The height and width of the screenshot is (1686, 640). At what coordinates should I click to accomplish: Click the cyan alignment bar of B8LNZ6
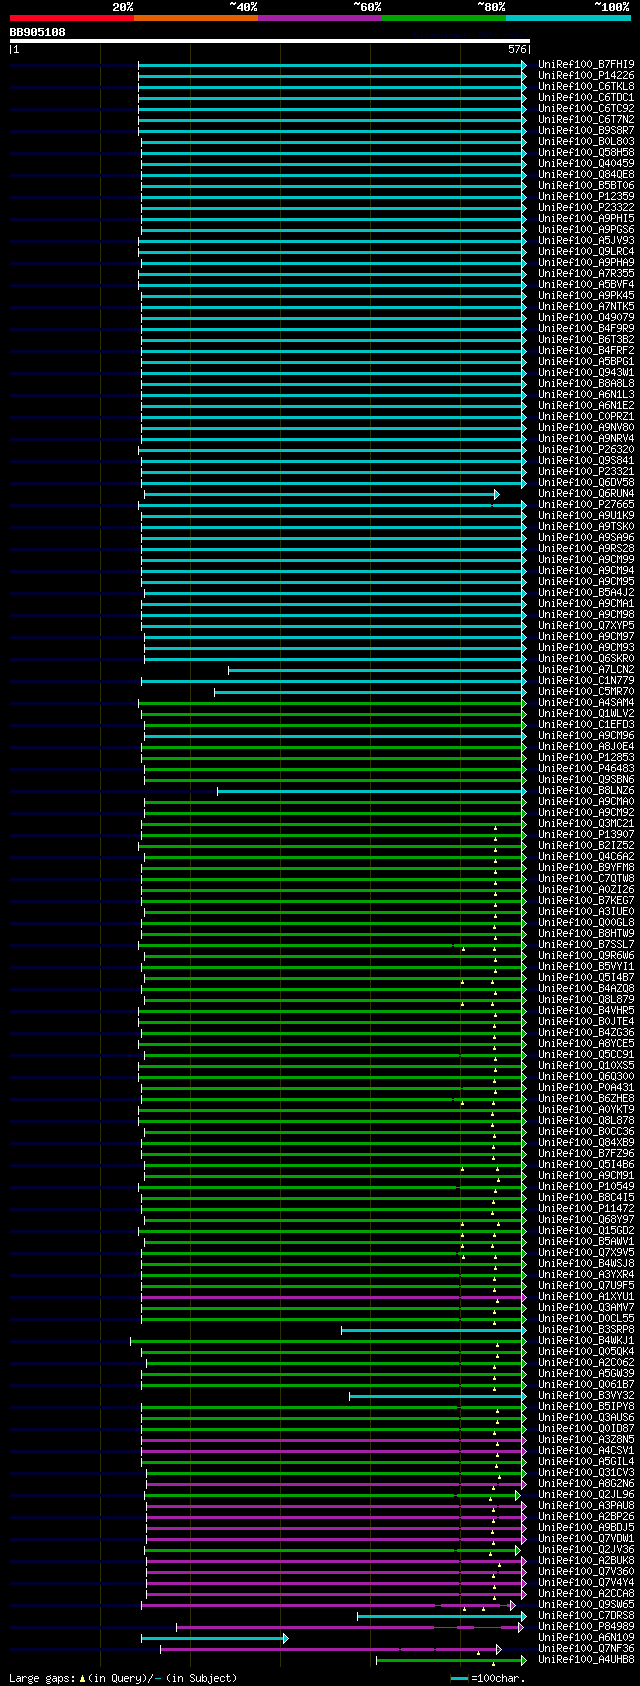coord(372,791)
